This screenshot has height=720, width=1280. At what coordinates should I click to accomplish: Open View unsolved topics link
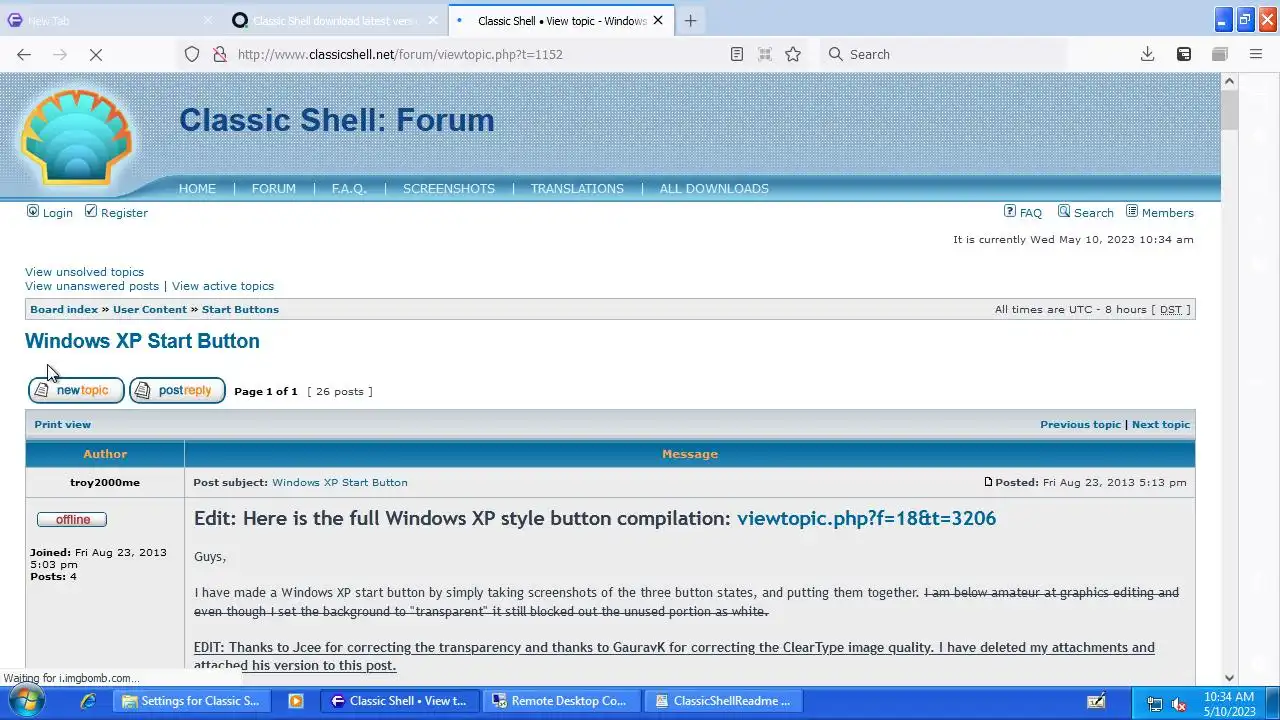pyautogui.click(x=84, y=272)
